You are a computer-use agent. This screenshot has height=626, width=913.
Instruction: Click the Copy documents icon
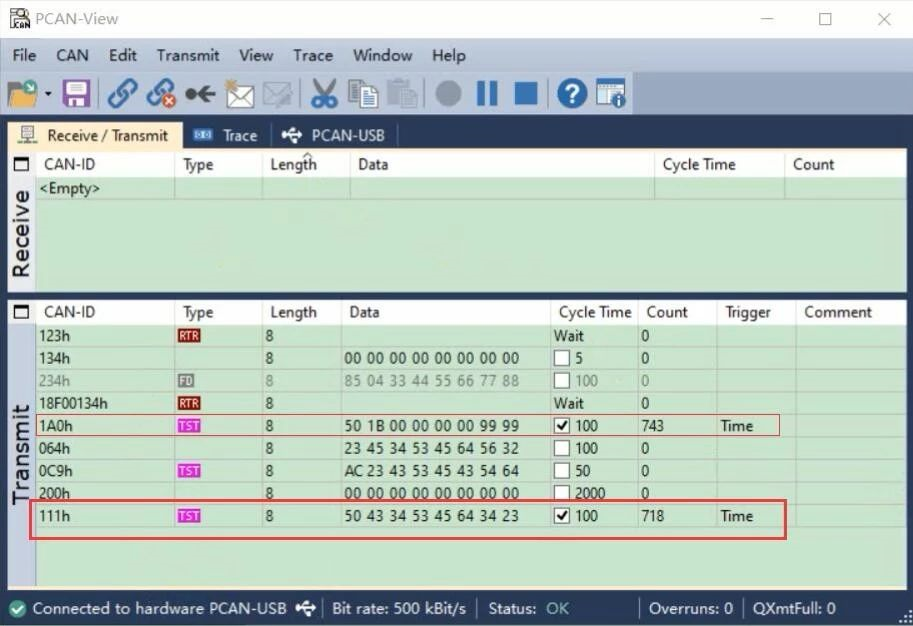363,94
